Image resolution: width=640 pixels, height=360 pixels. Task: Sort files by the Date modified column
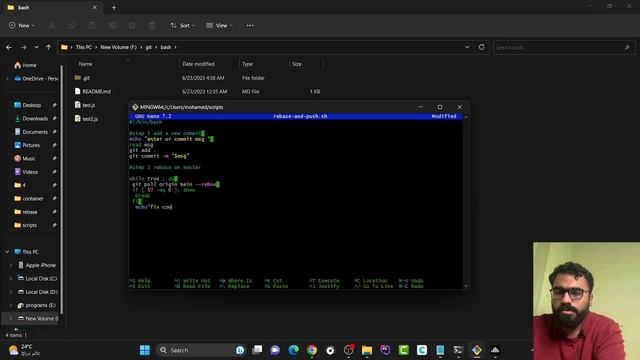click(198, 64)
